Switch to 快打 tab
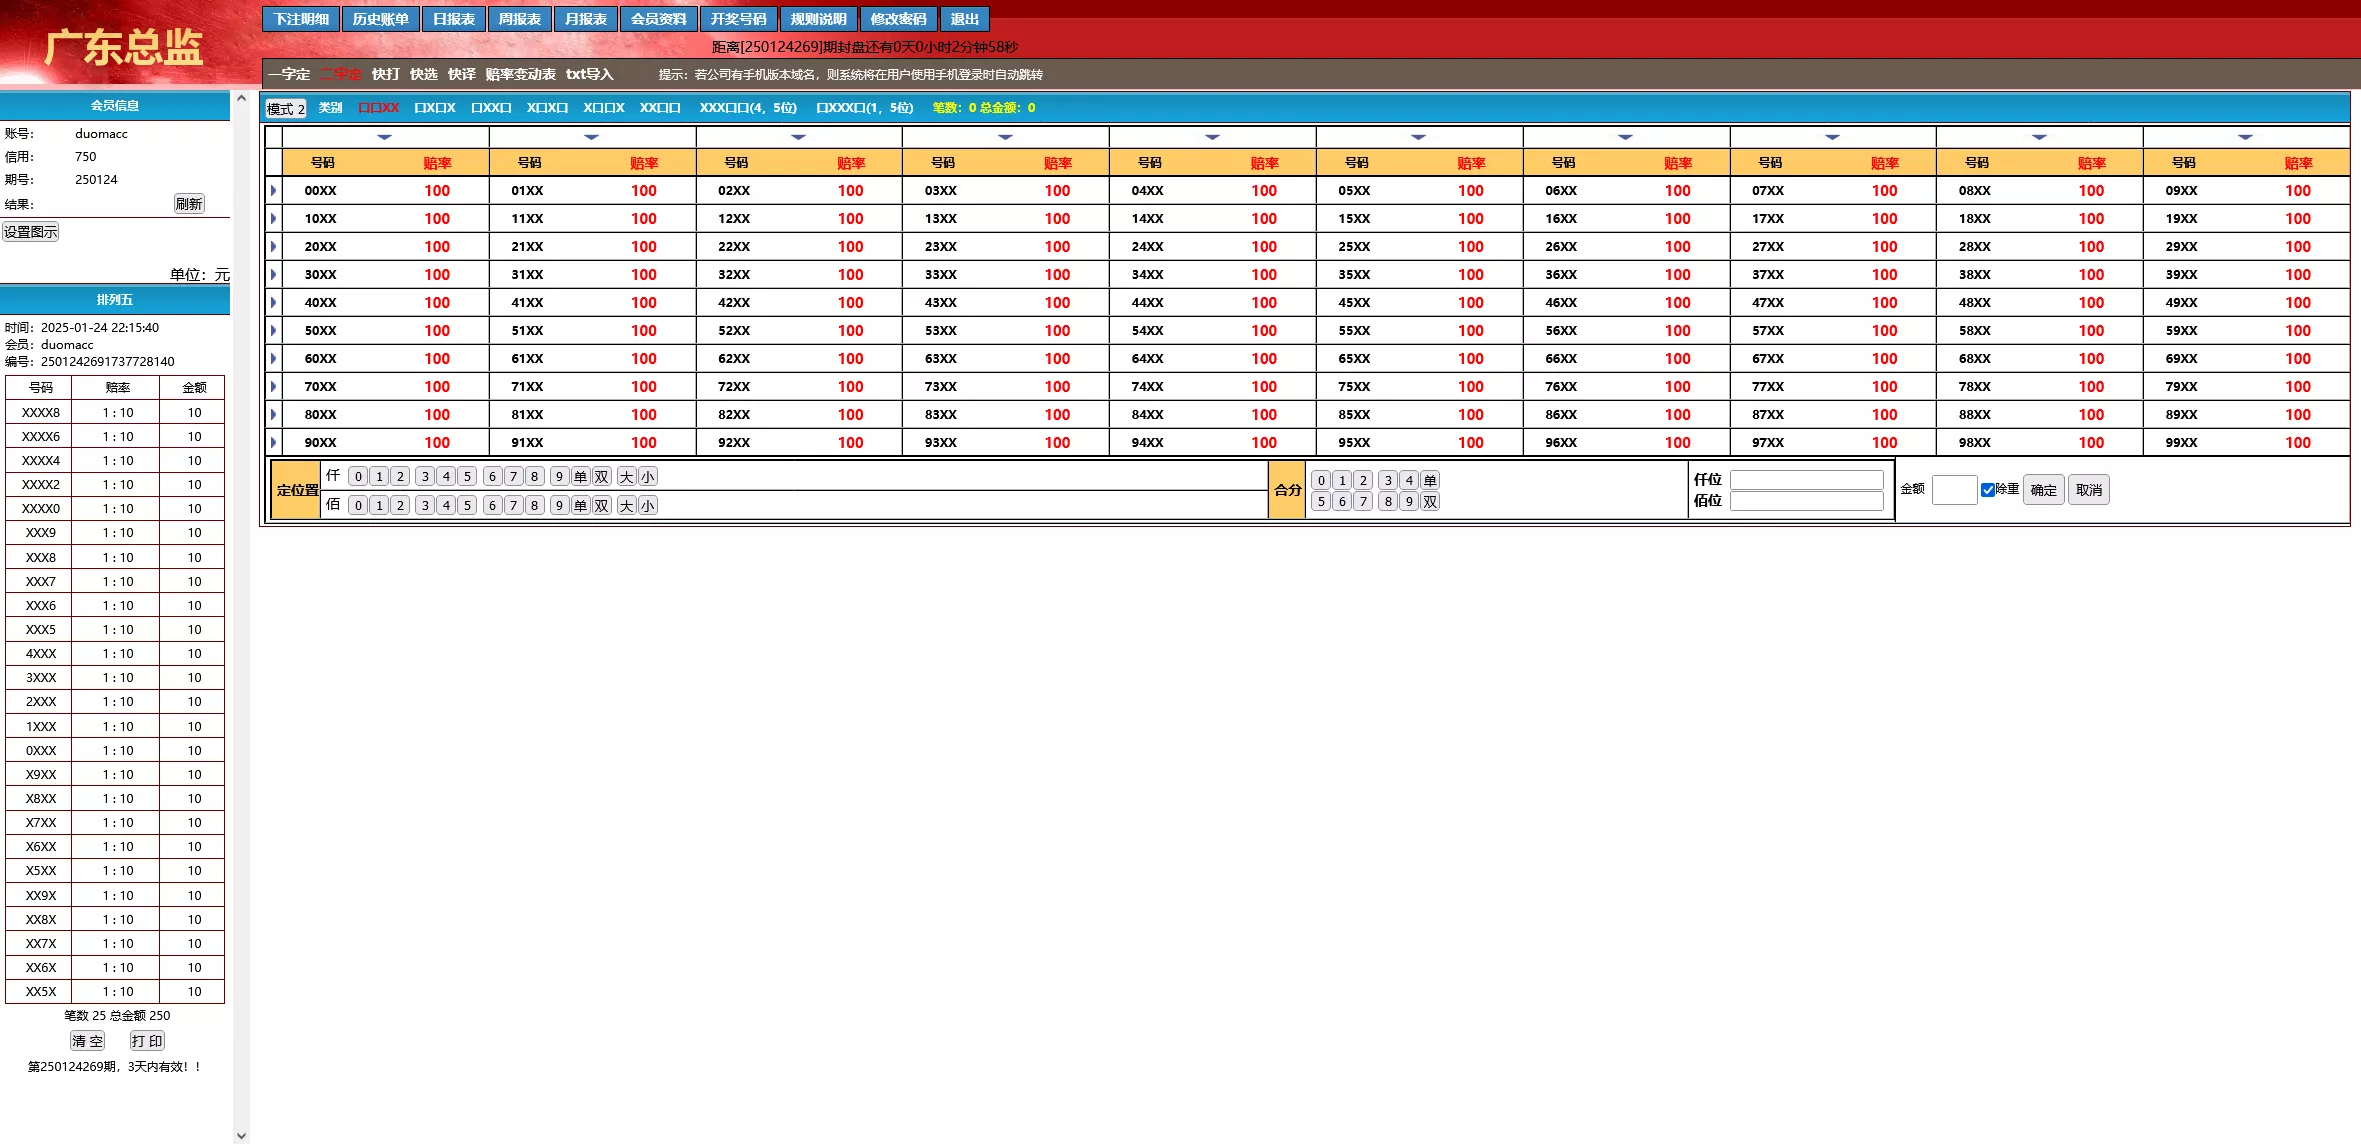Viewport: 2361px width, 1144px height. pyautogui.click(x=385, y=74)
